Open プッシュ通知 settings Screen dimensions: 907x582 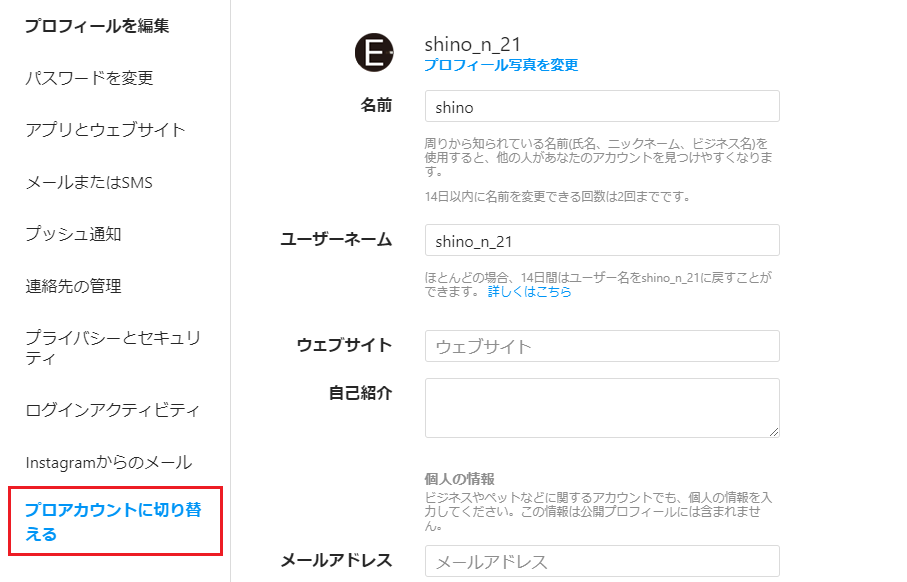[73, 234]
